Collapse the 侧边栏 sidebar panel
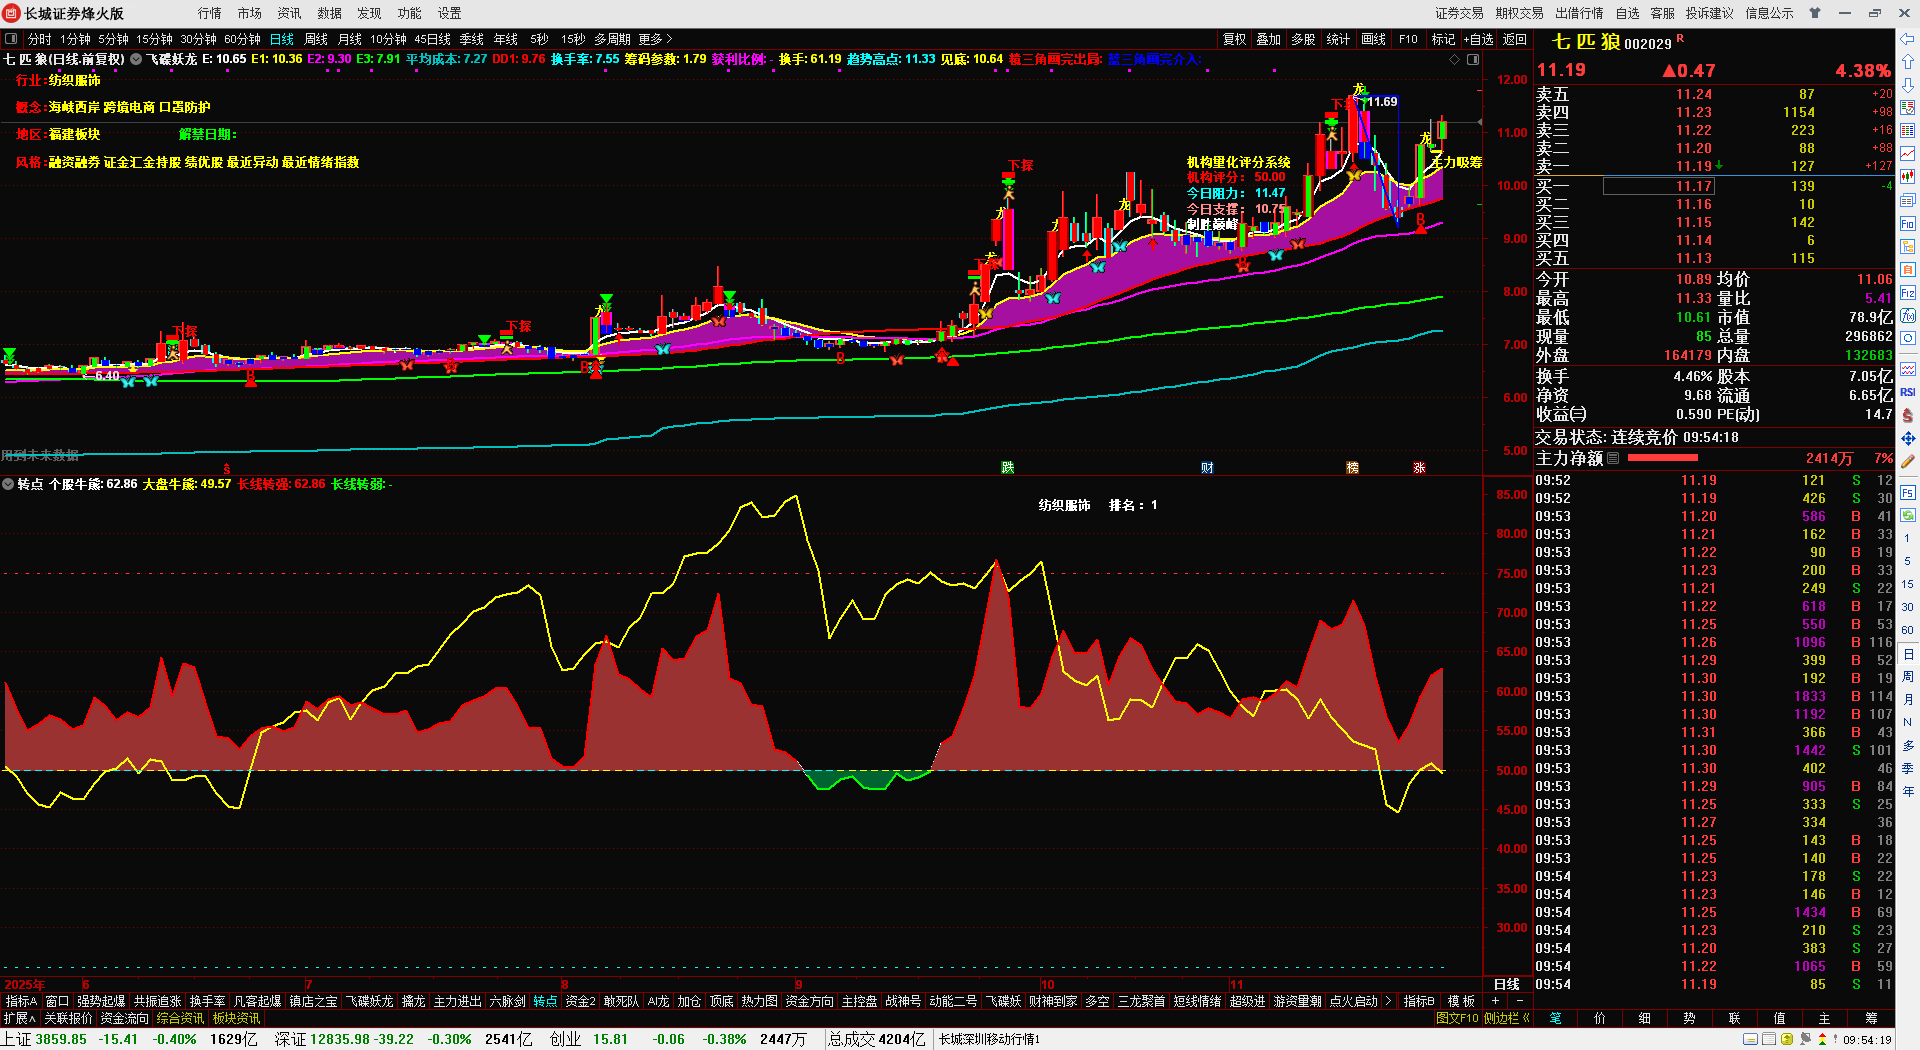Viewport: 1920px width, 1050px height. pyautogui.click(x=1507, y=1018)
